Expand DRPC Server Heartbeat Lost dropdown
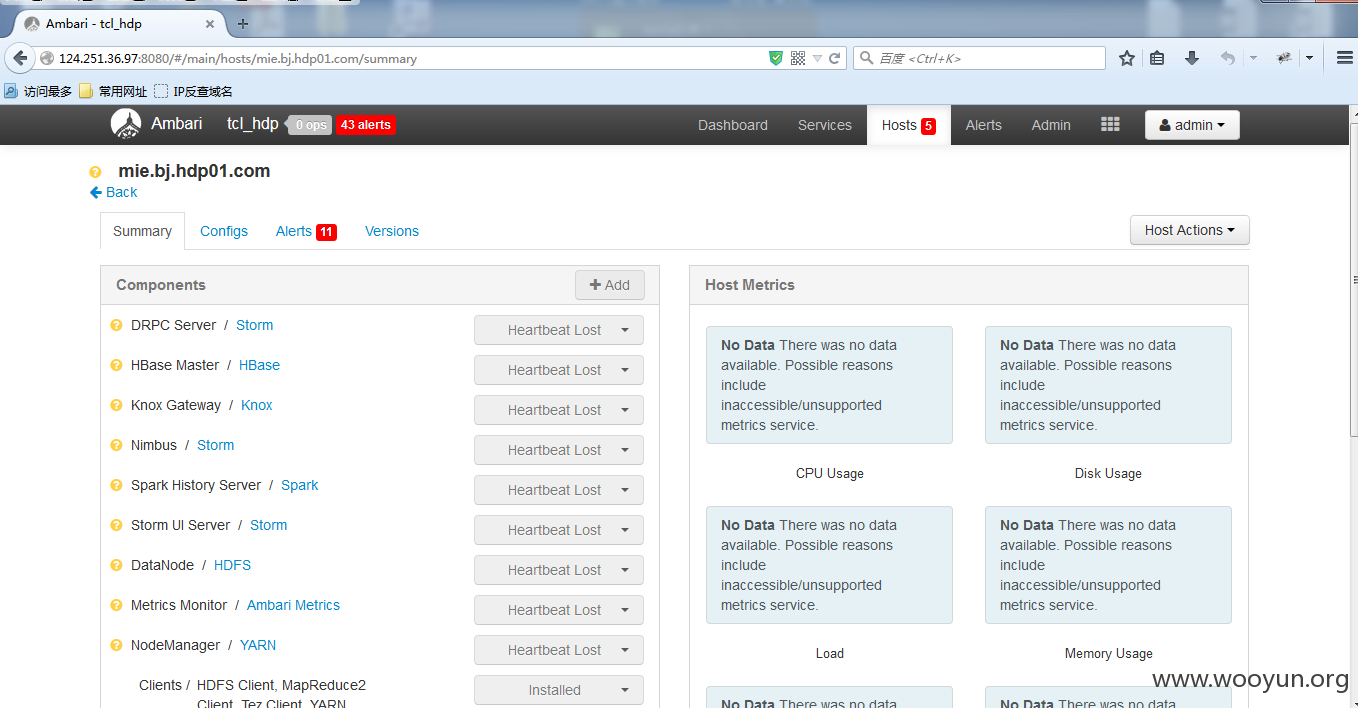 point(559,330)
